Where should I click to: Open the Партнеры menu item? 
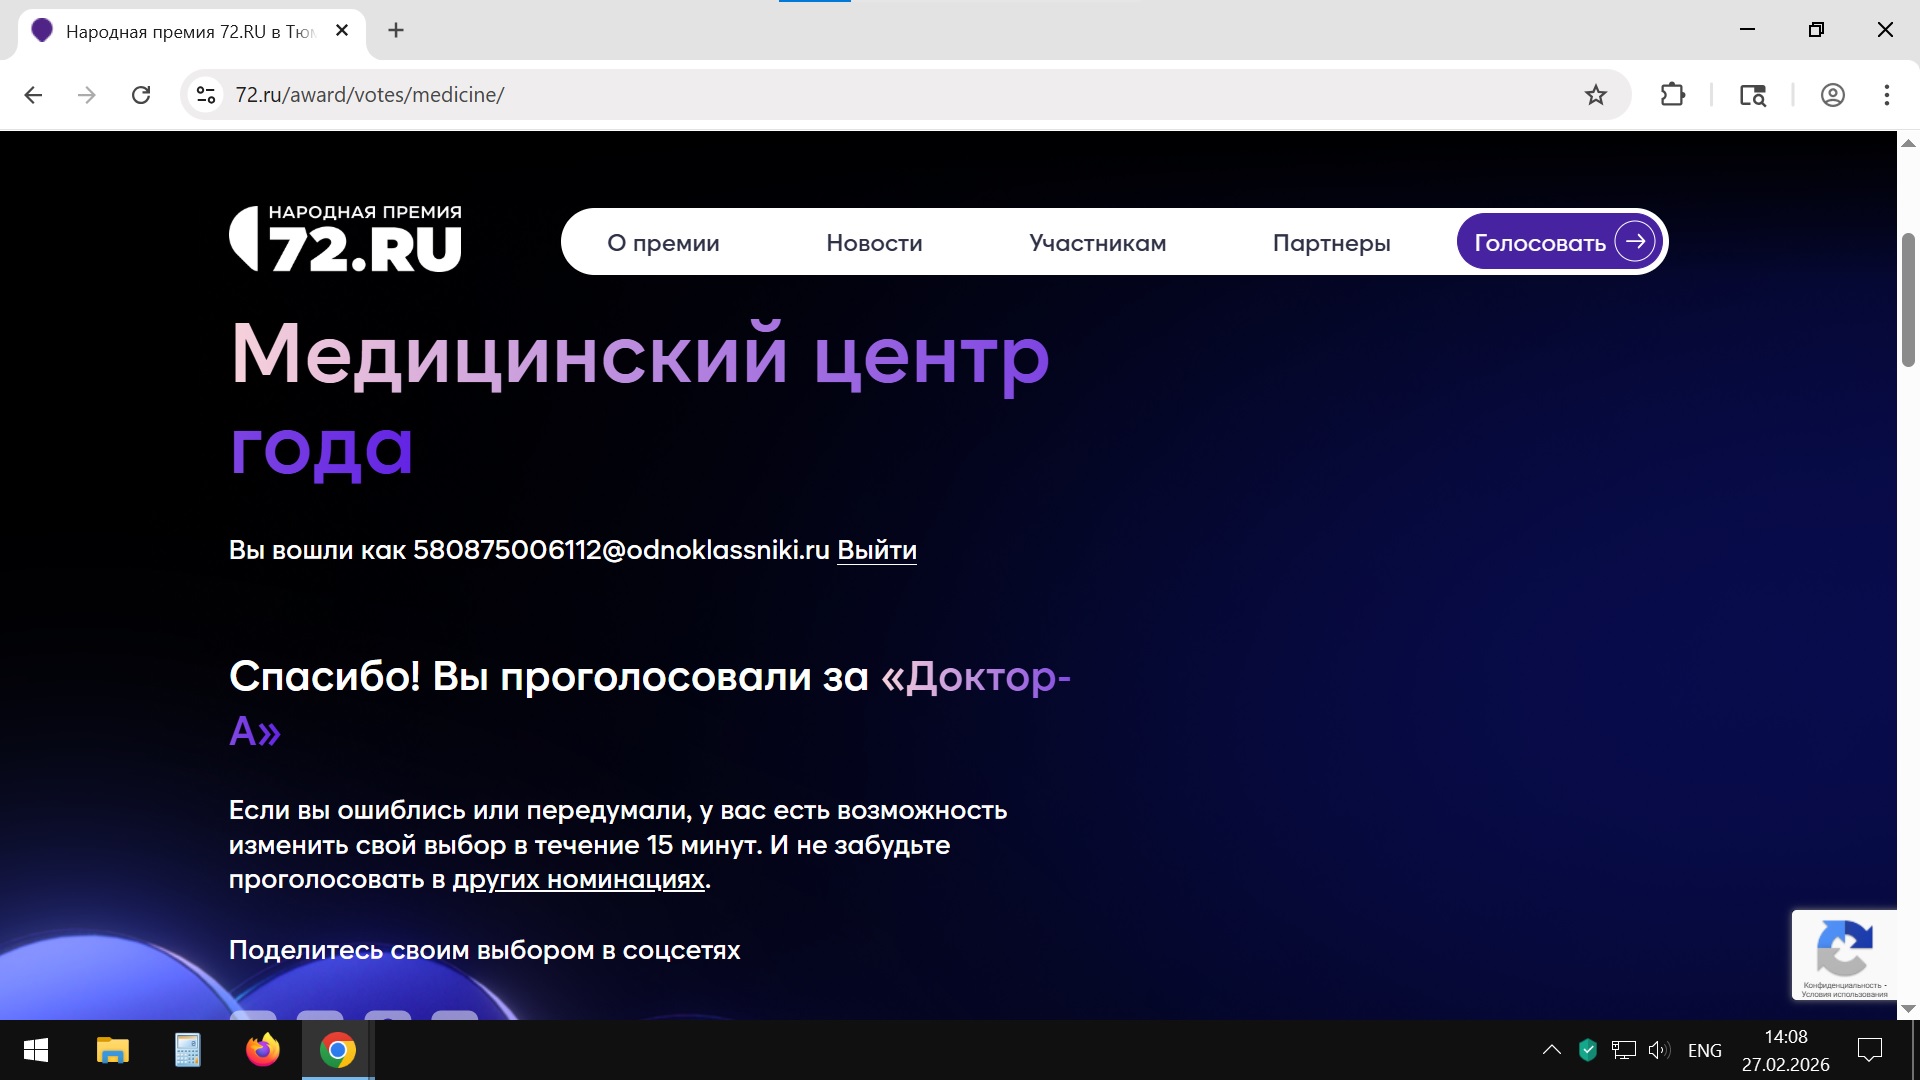point(1331,243)
